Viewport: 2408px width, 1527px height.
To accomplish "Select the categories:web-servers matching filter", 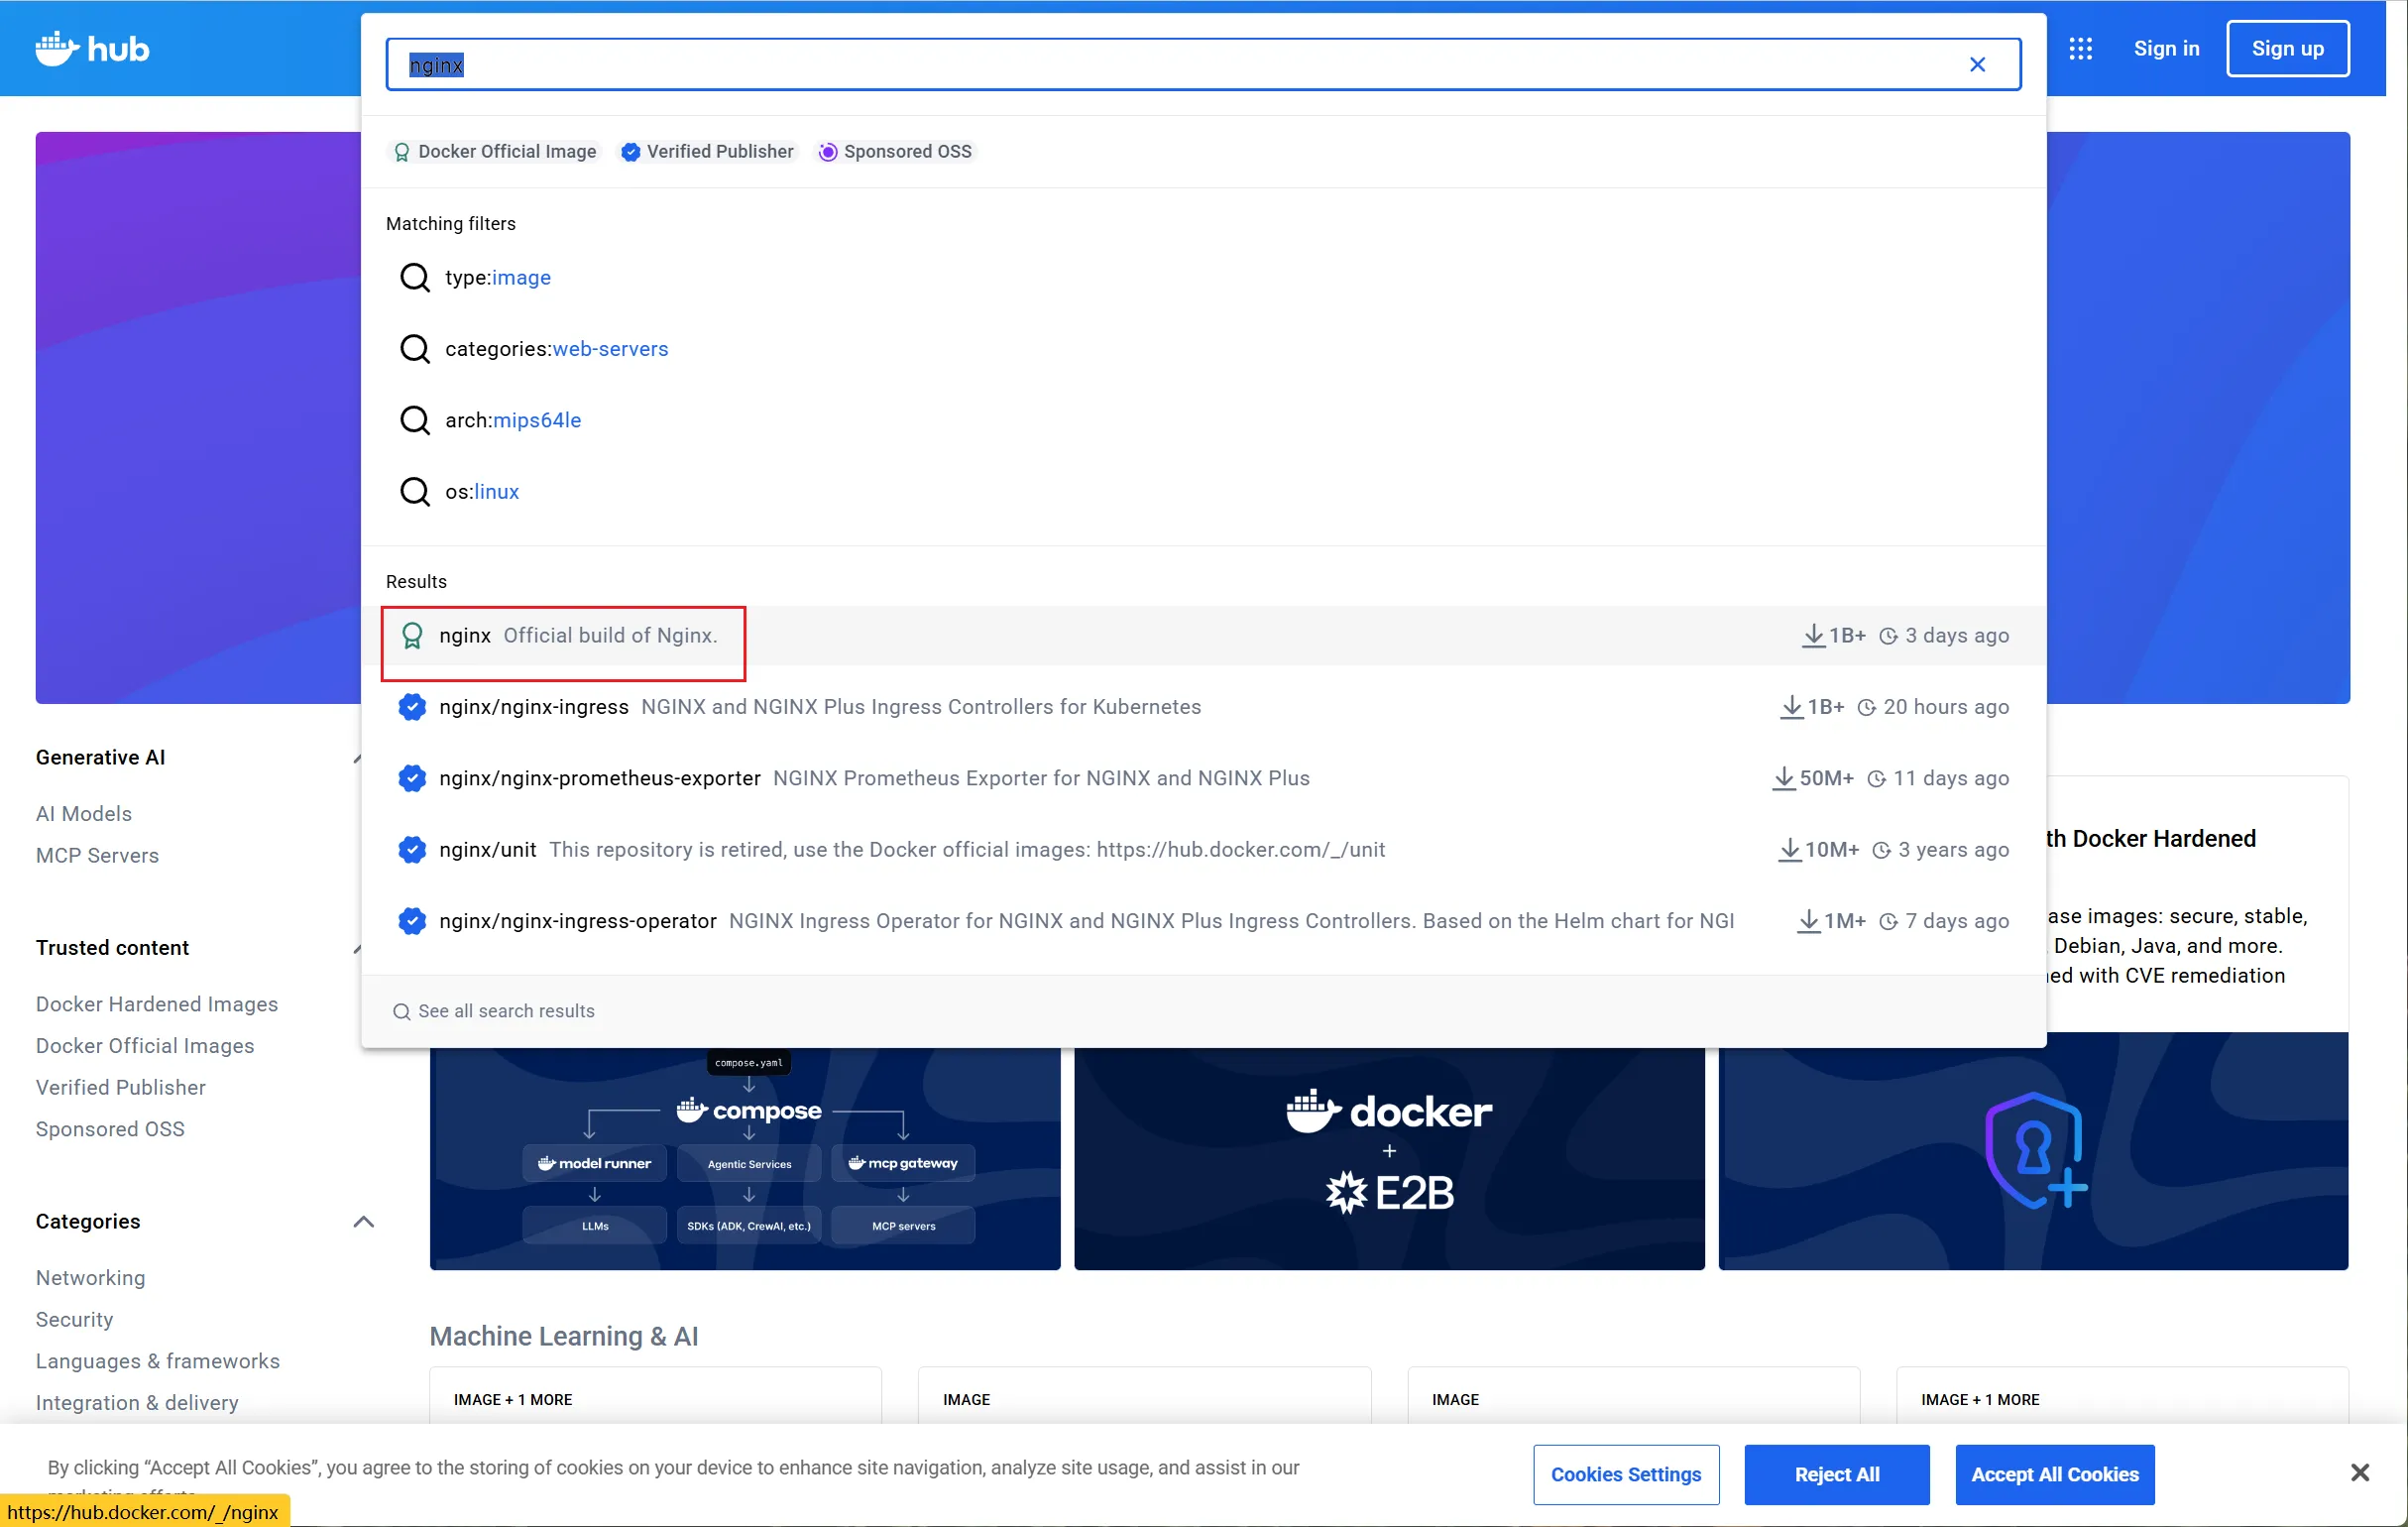I will pos(556,349).
